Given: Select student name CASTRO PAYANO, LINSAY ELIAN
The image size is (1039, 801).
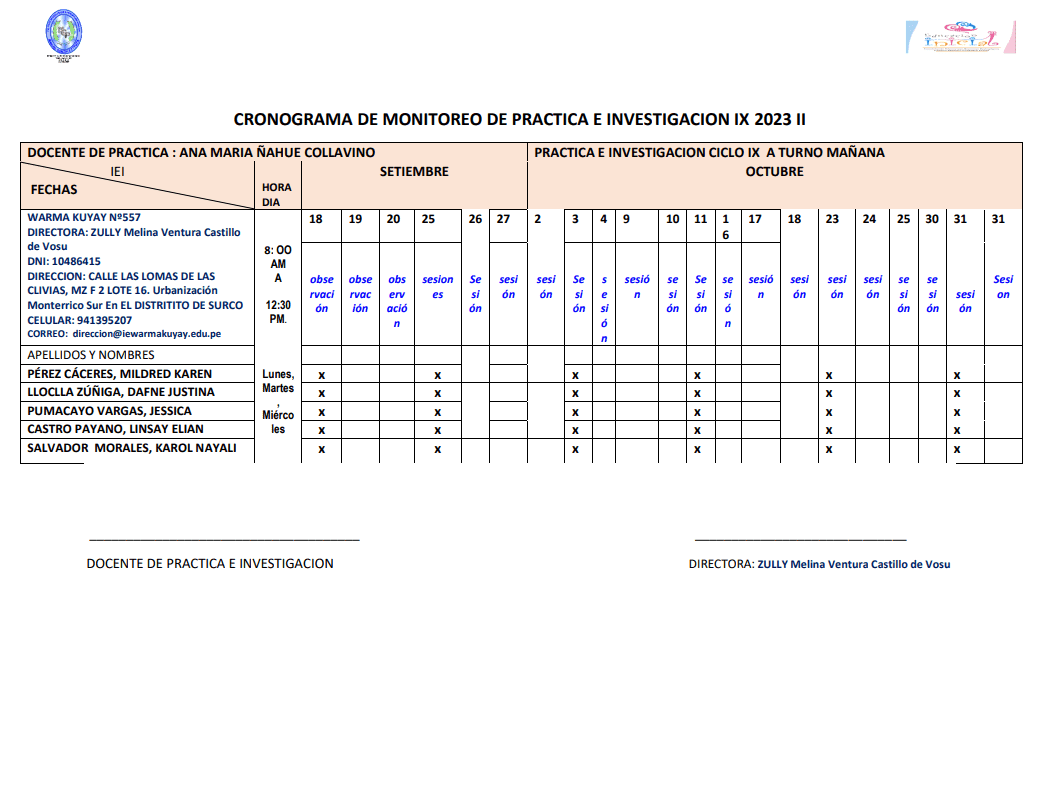Looking at the screenshot, I should (115, 429).
